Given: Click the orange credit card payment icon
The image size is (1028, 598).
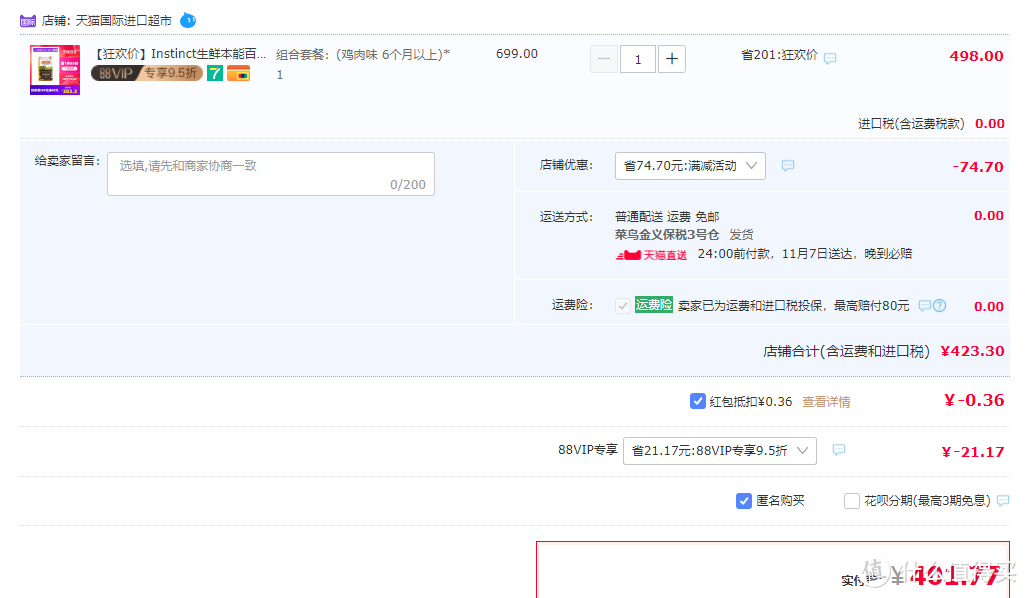Looking at the screenshot, I should (238, 73).
